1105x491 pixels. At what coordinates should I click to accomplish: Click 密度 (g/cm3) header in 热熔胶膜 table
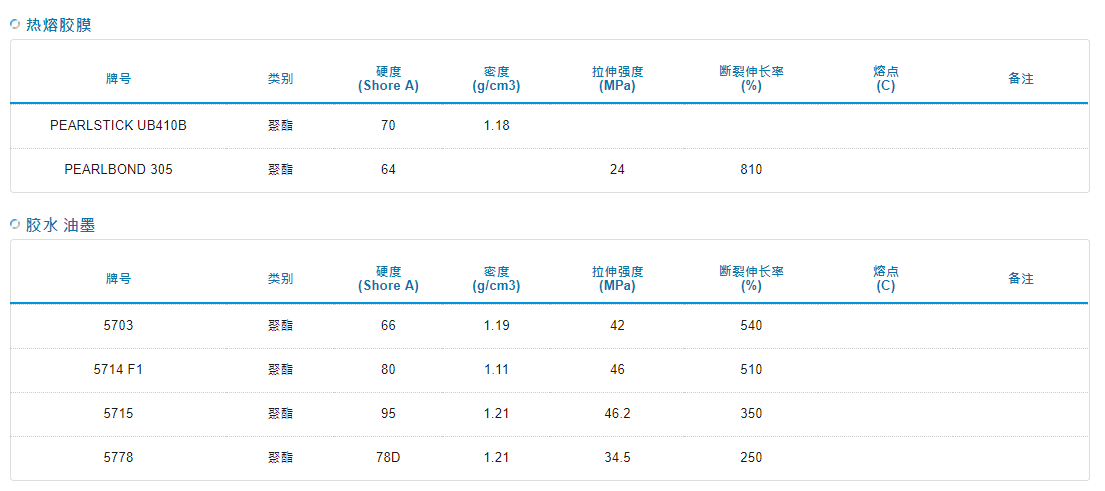click(496, 79)
